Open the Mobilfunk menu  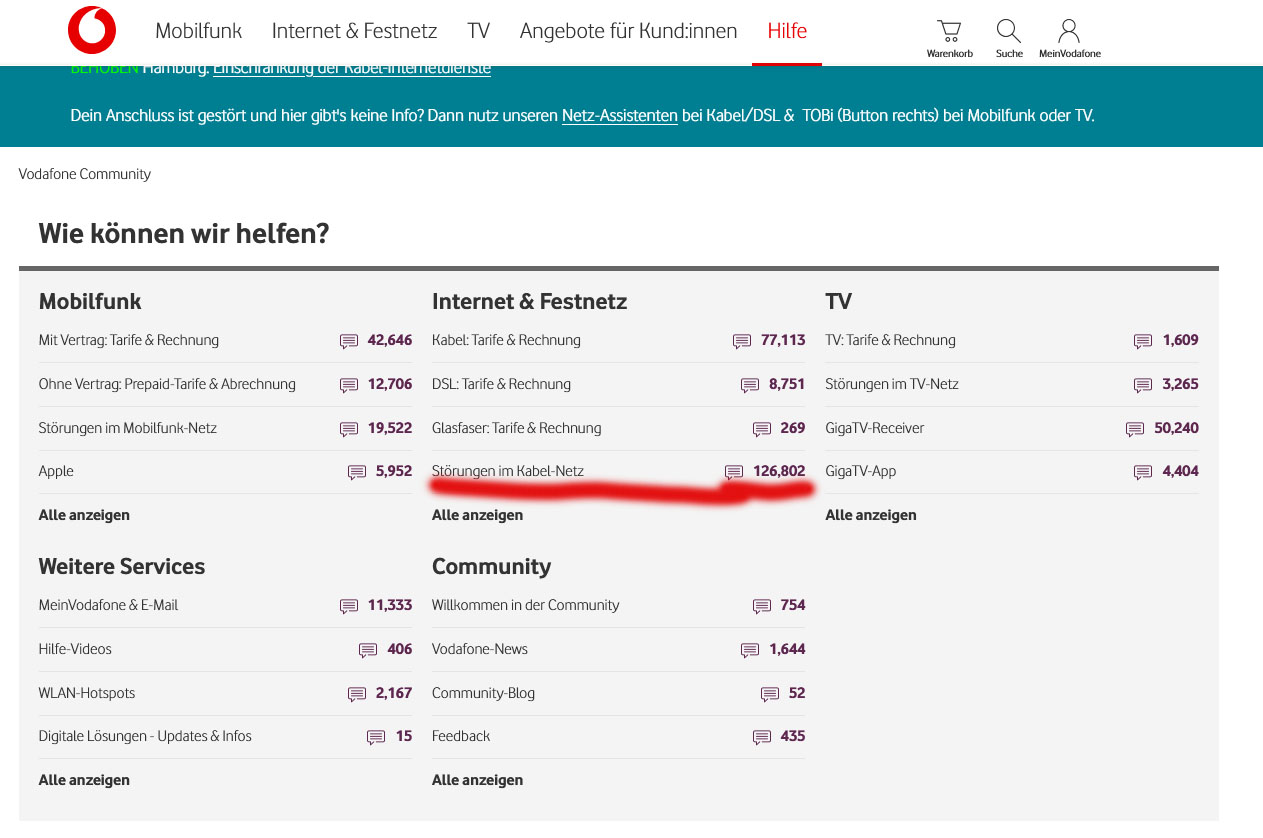point(198,31)
